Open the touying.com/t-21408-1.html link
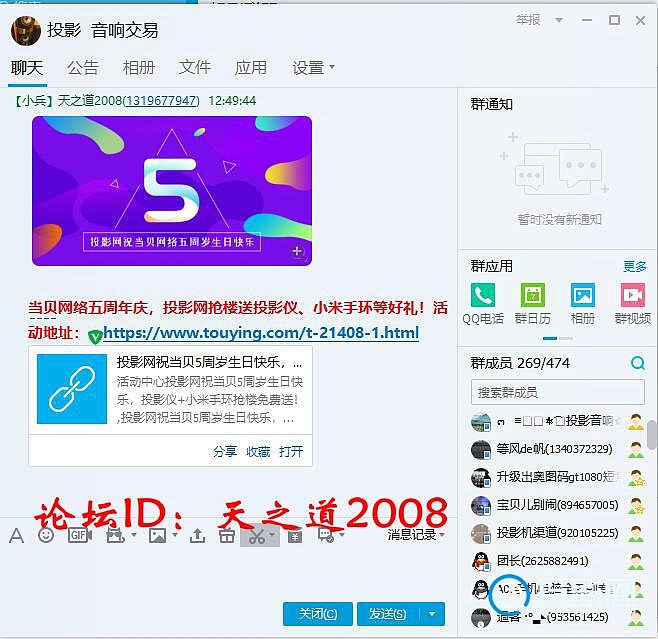This screenshot has height=639, width=658. 261,333
